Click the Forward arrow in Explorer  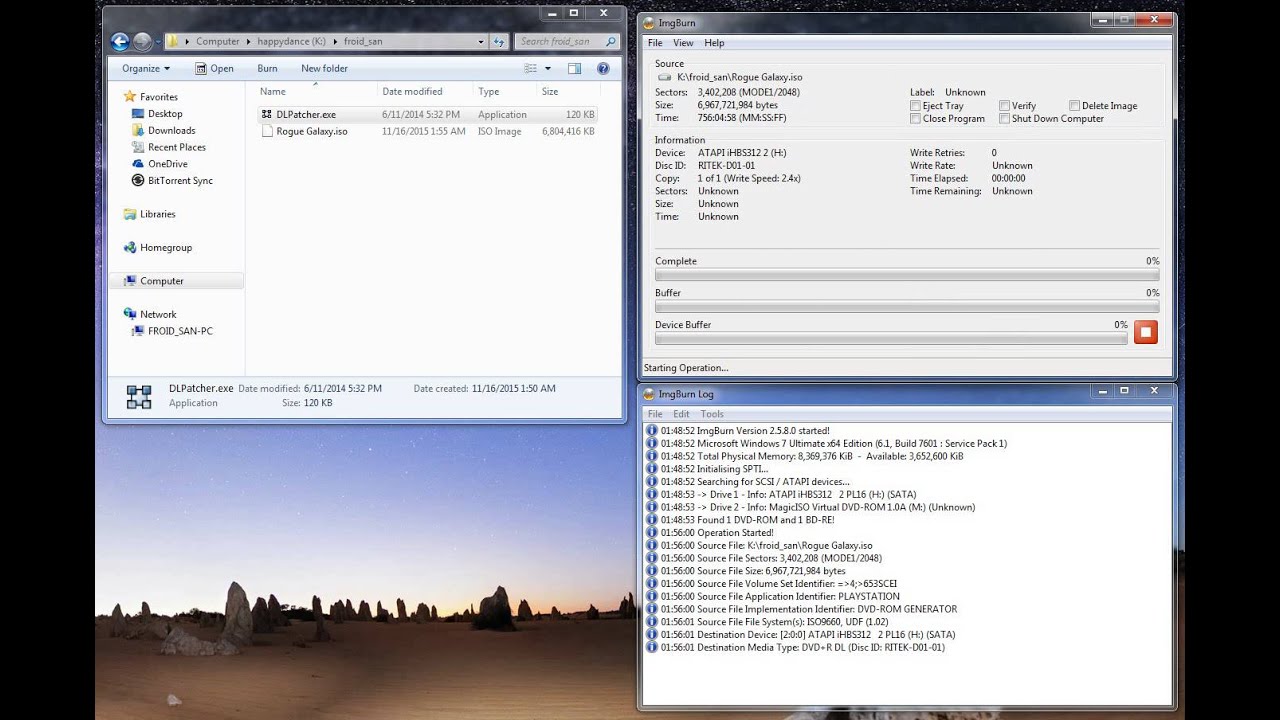coord(143,41)
